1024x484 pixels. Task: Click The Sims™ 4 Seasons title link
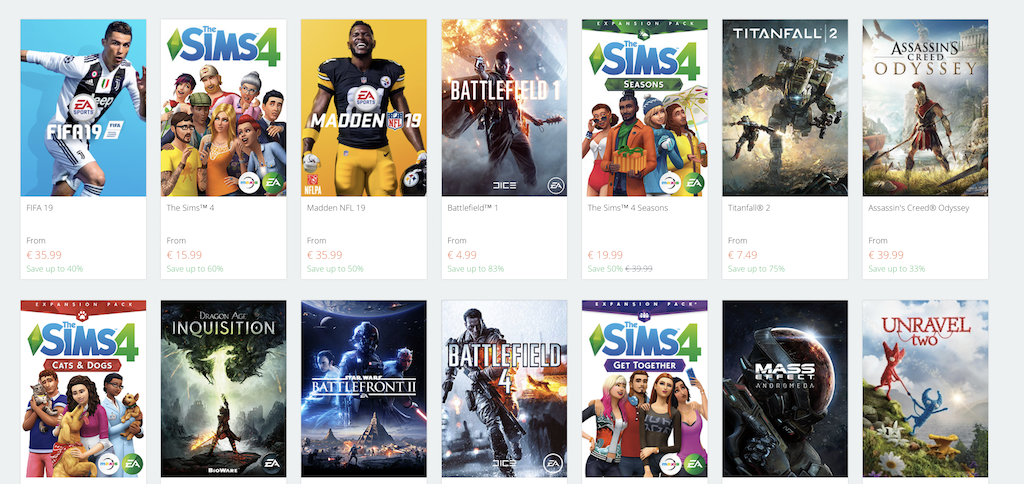pyautogui.click(x=628, y=208)
